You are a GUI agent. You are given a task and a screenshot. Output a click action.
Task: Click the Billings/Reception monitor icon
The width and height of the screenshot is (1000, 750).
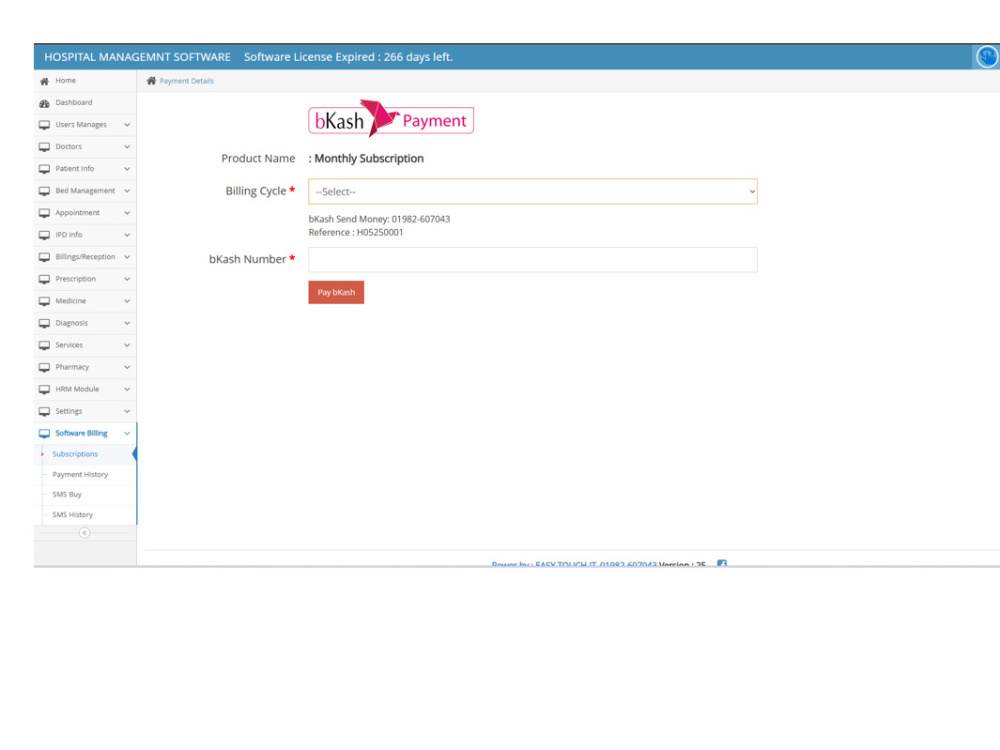44,257
